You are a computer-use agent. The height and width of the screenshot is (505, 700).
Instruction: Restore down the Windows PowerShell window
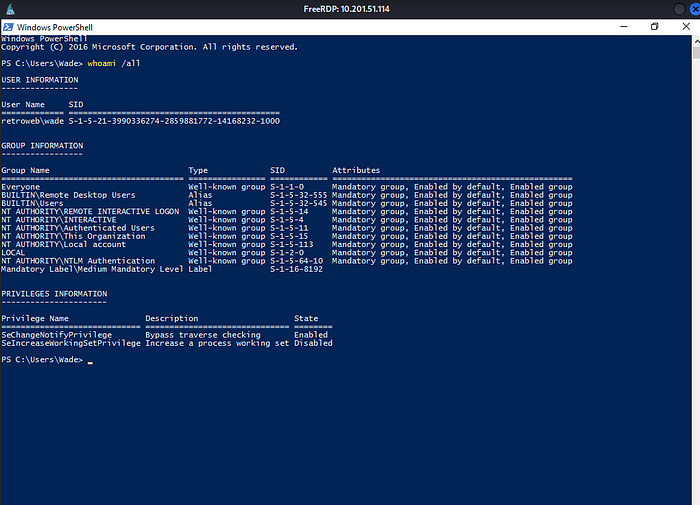(x=654, y=27)
